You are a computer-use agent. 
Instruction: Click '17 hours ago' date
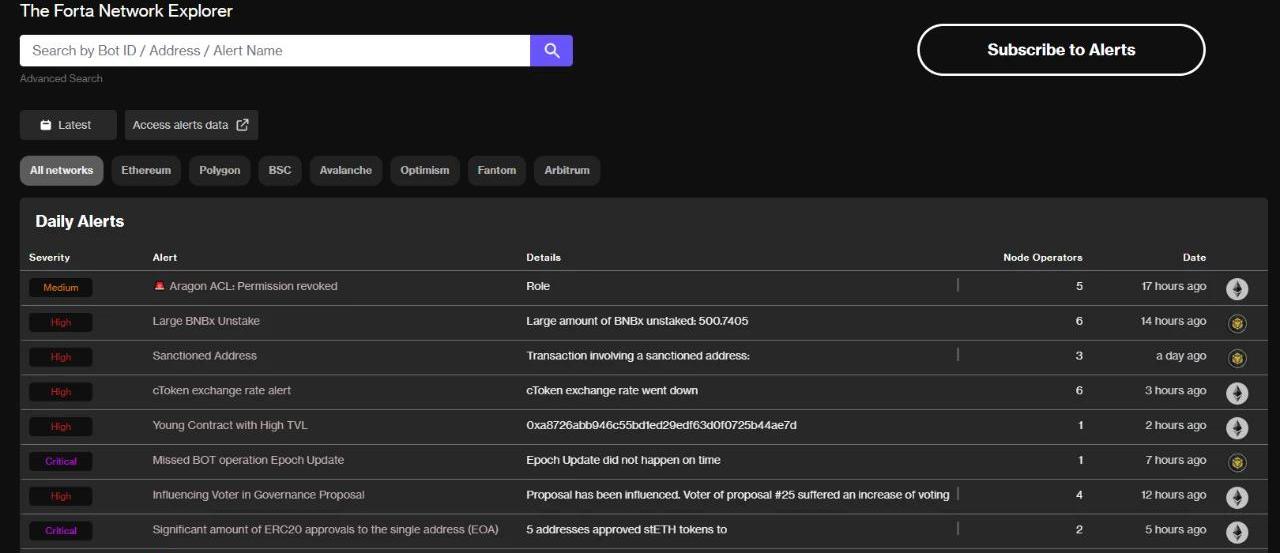(1174, 286)
